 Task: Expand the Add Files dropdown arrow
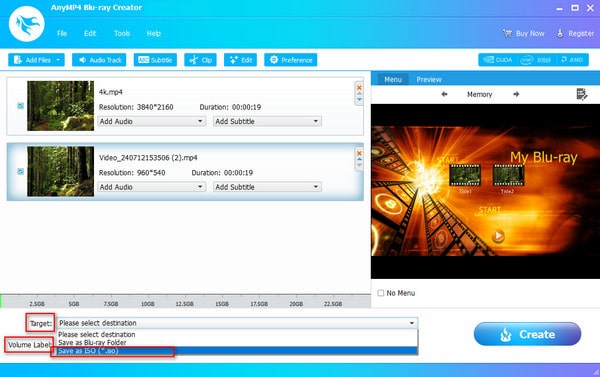(x=59, y=60)
